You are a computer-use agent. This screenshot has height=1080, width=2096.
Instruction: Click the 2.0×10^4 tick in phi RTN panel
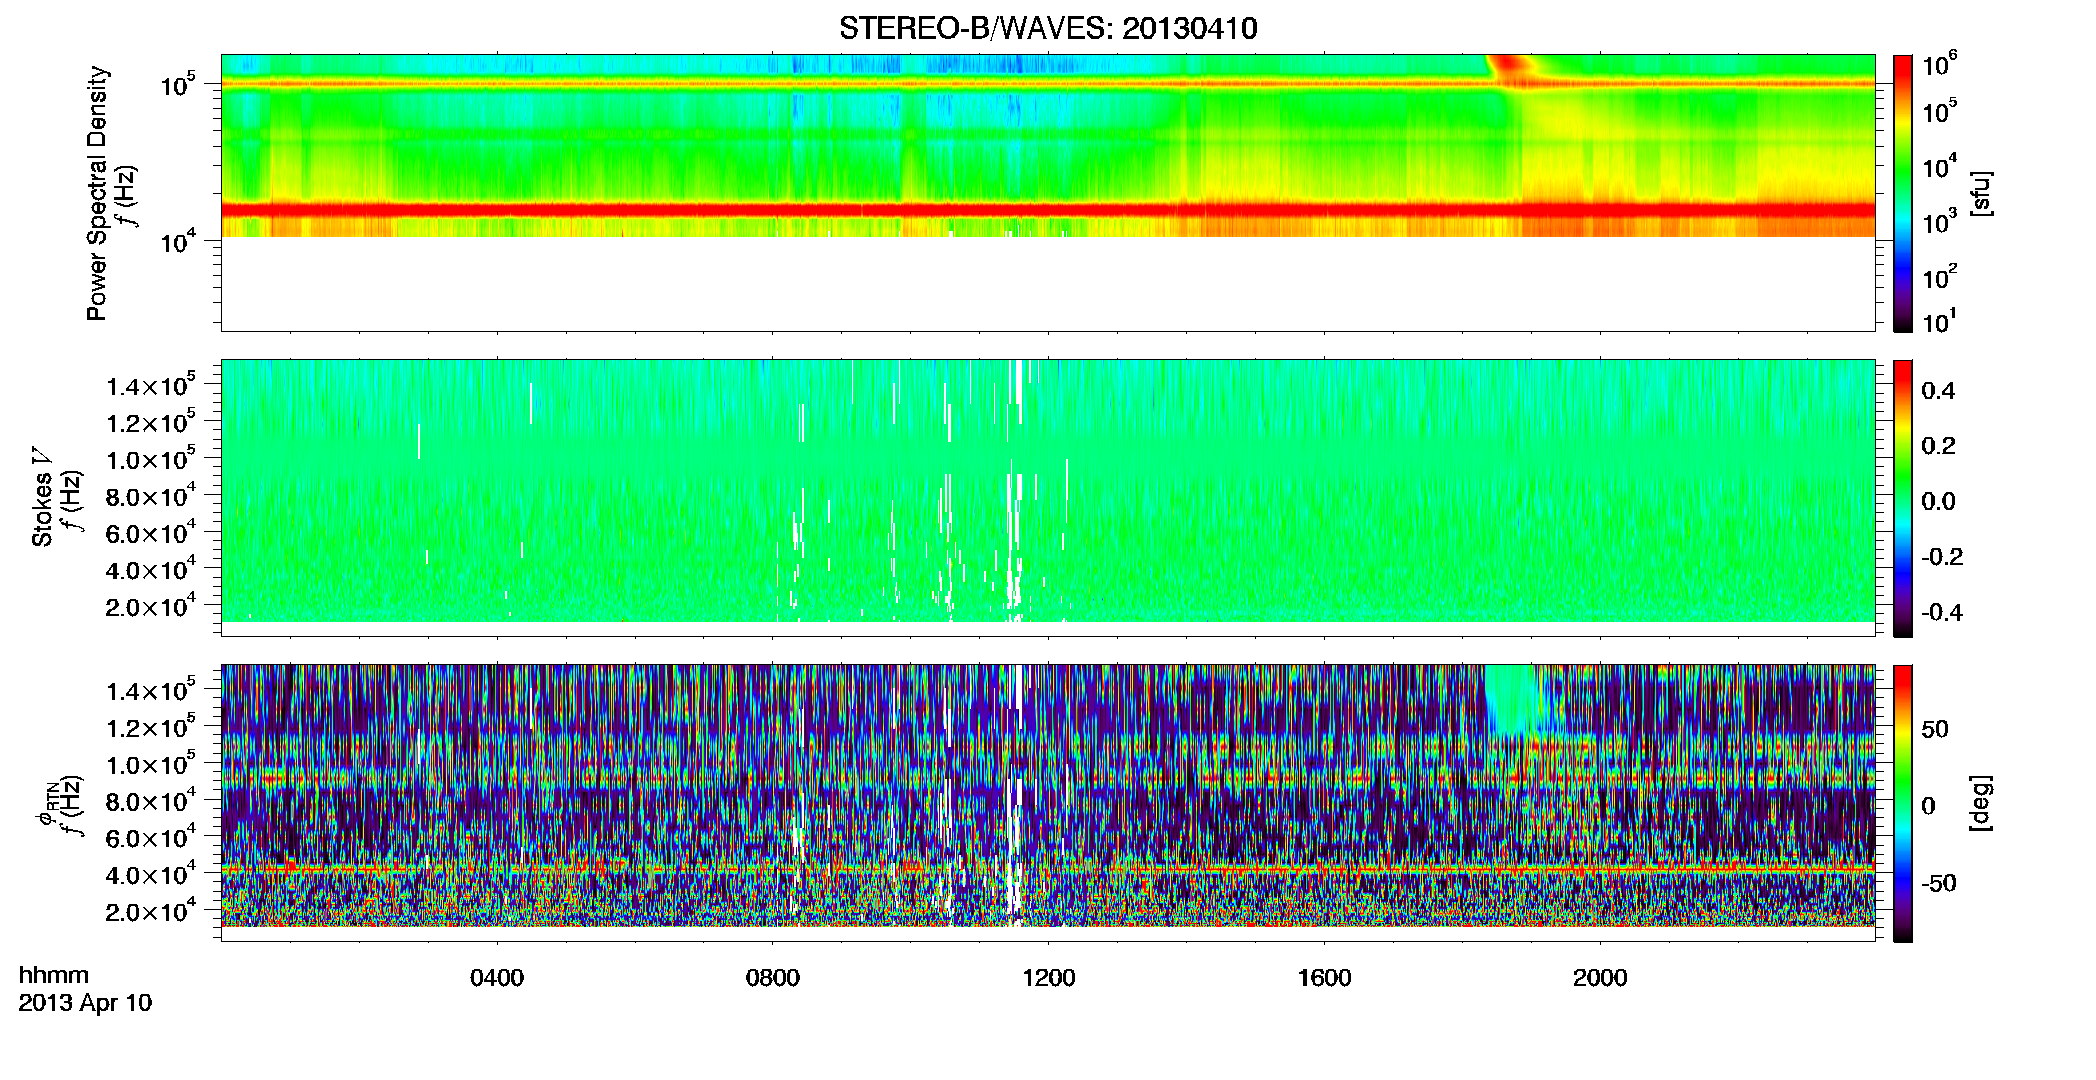click(x=150, y=911)
